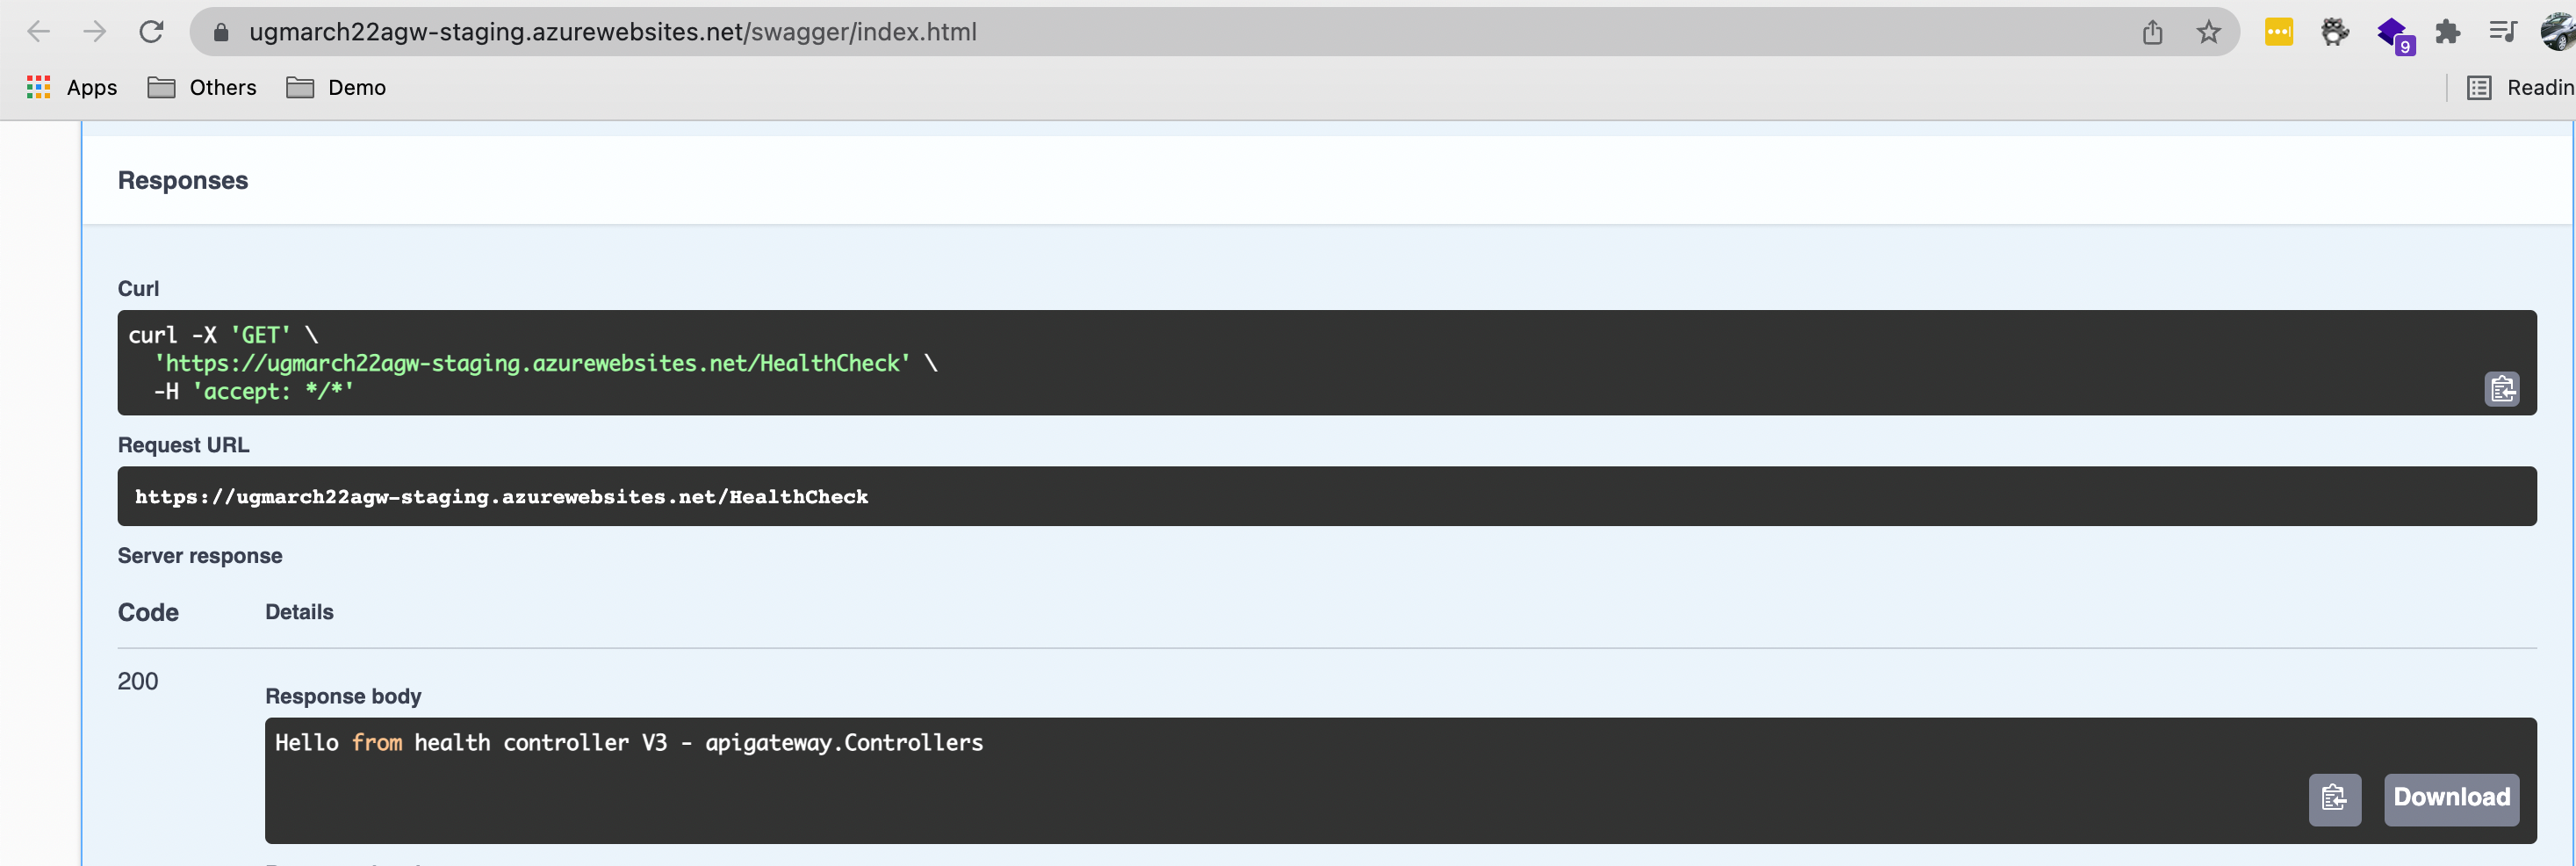Open the Chrome profile avatar menu
The height and width of the screenshot is (866, 2576).
tap(2557, 32)
